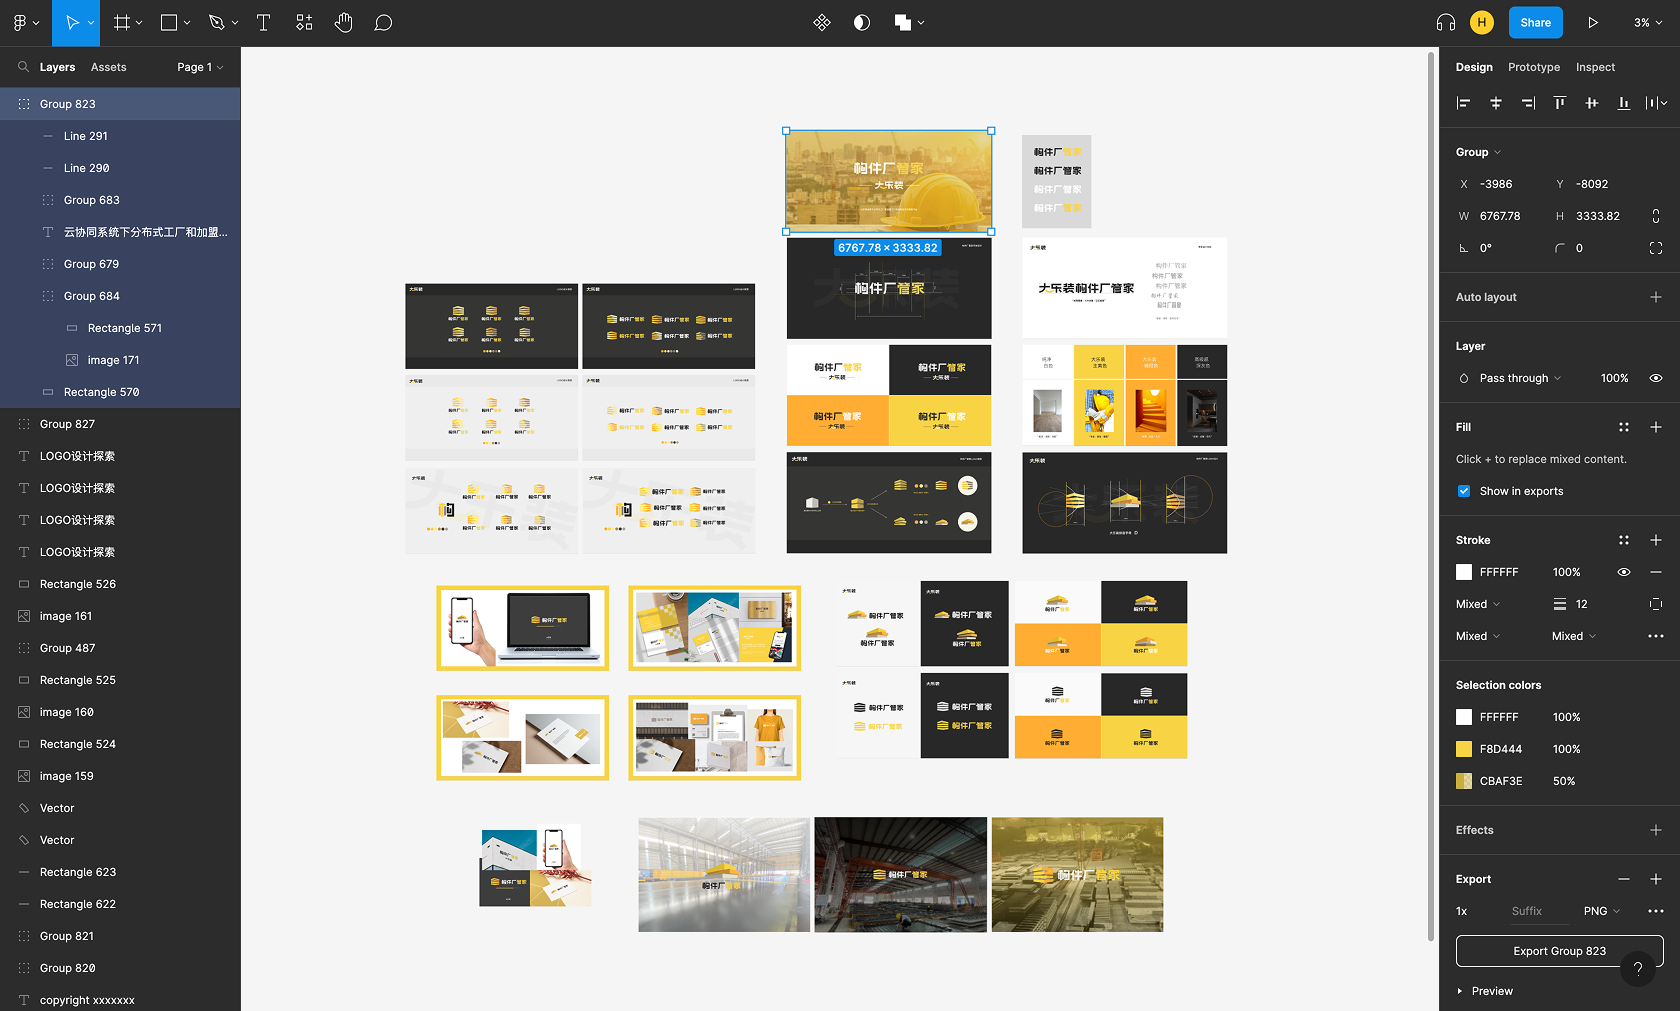Open help with question mark button
1680x1011 pixels.
point(1638,968)
